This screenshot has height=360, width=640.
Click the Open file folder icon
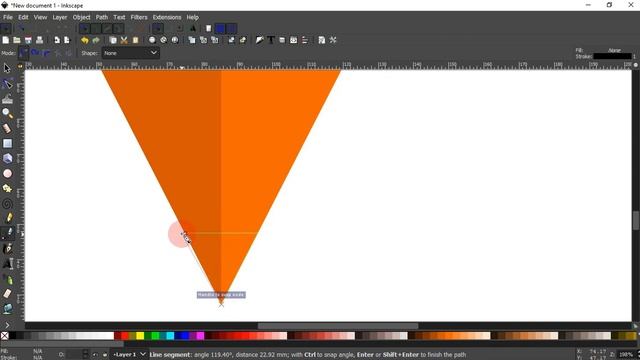coord(17,40)
